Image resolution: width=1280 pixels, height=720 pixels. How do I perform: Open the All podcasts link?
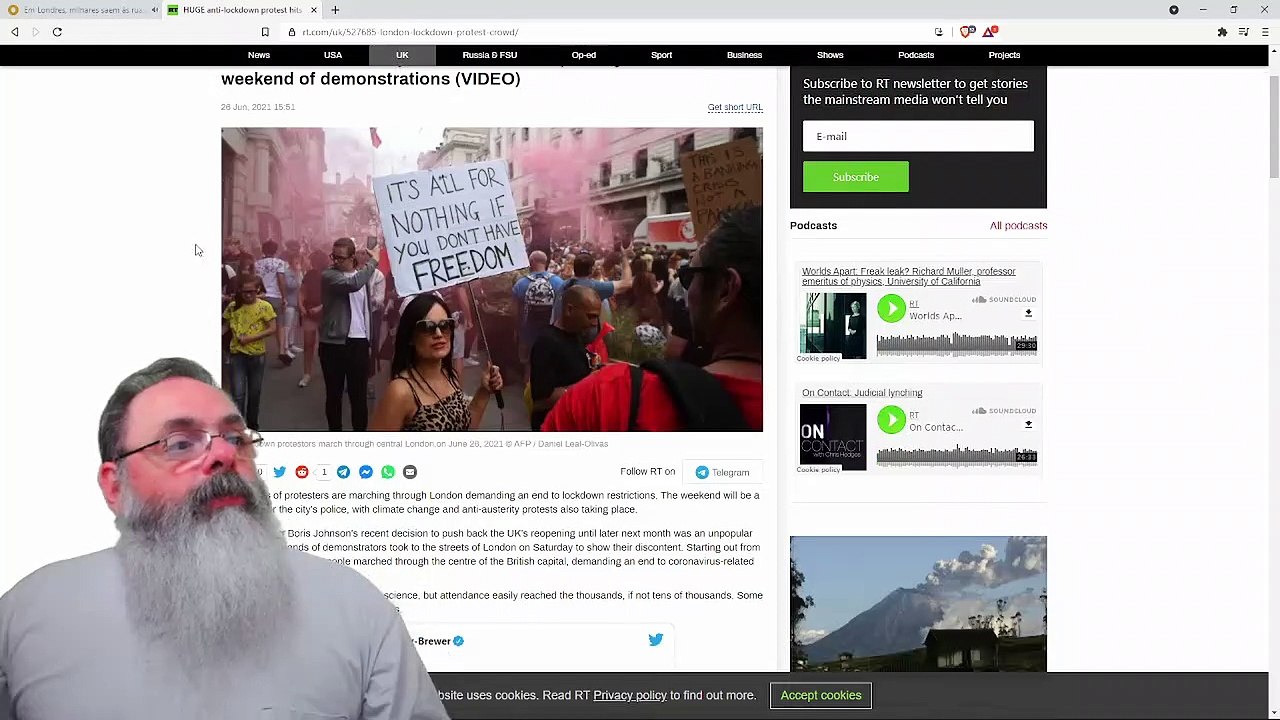click(1019, 225)
